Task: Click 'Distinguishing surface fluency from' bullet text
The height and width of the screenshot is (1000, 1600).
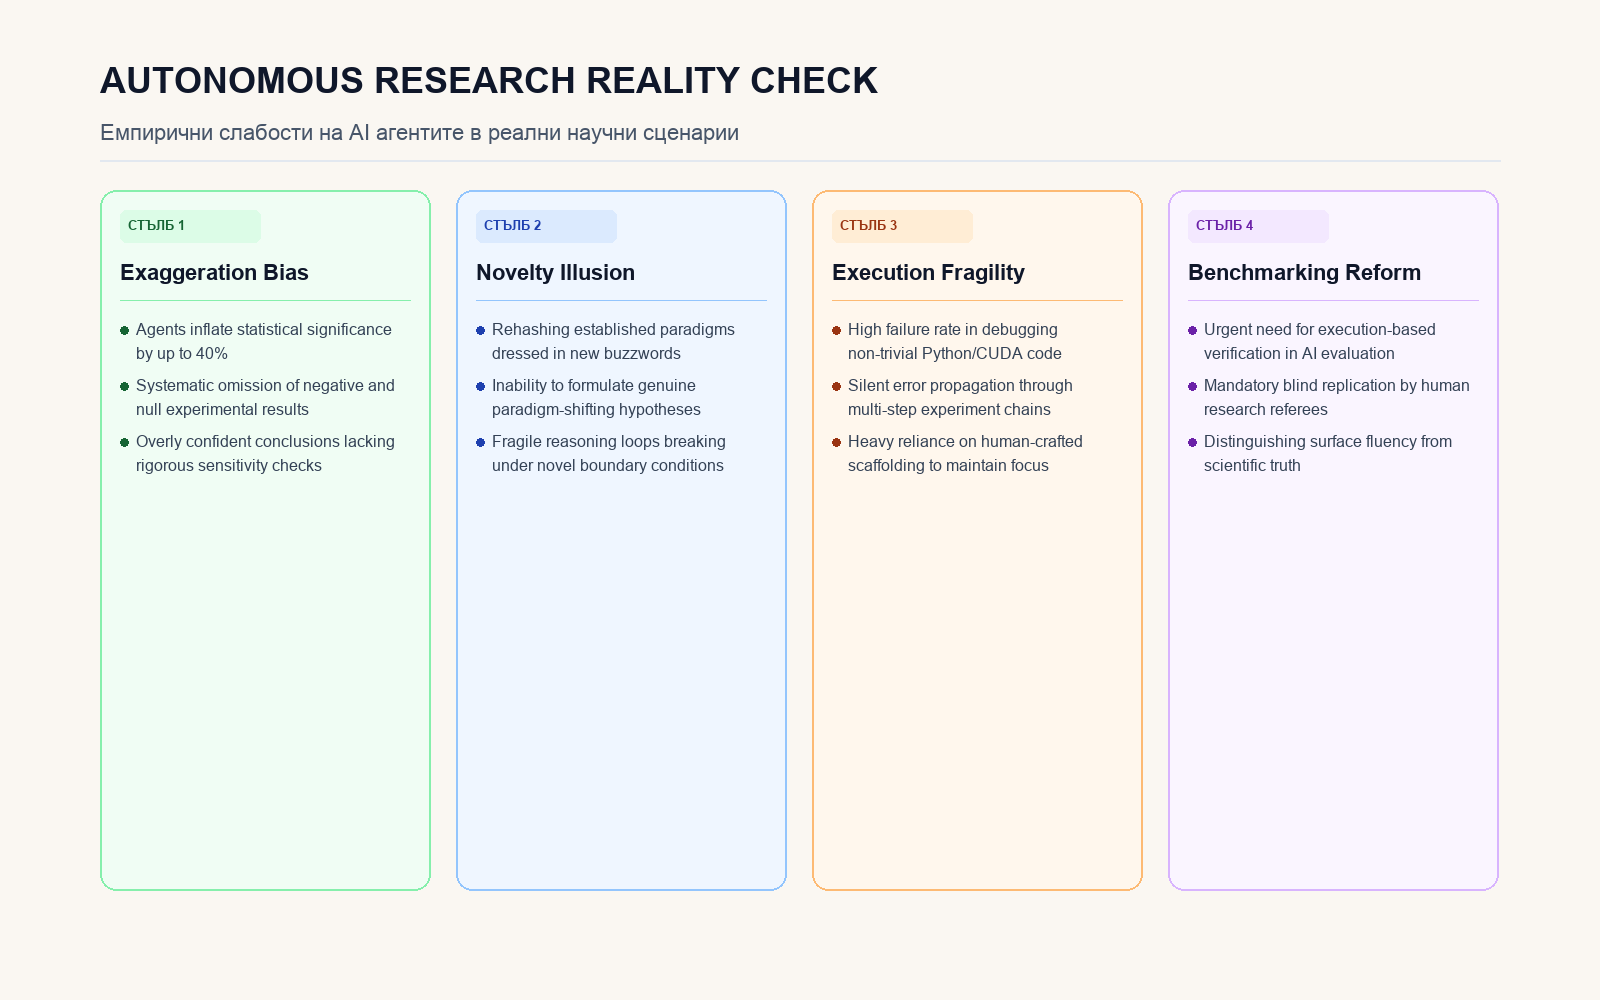Action: pyautogui.click(x=1328, y=442)
